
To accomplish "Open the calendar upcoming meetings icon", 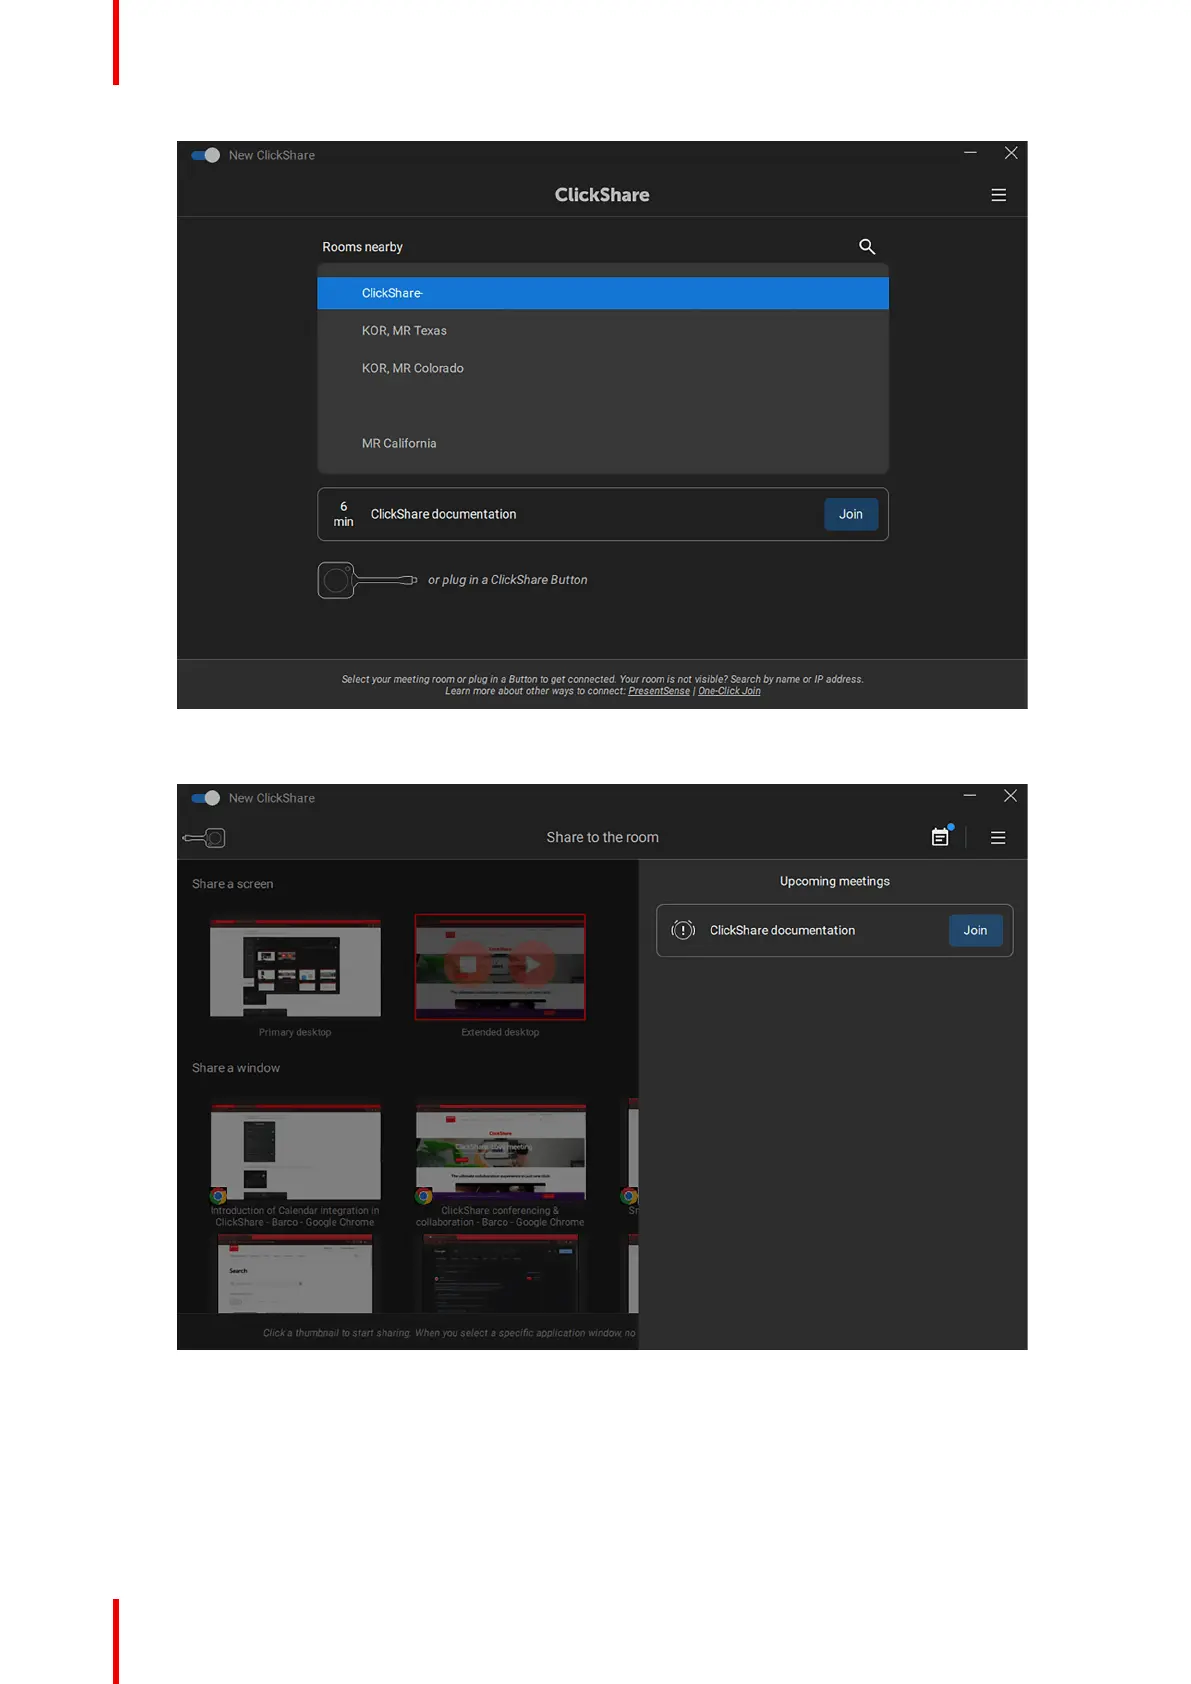I will 941,836.
